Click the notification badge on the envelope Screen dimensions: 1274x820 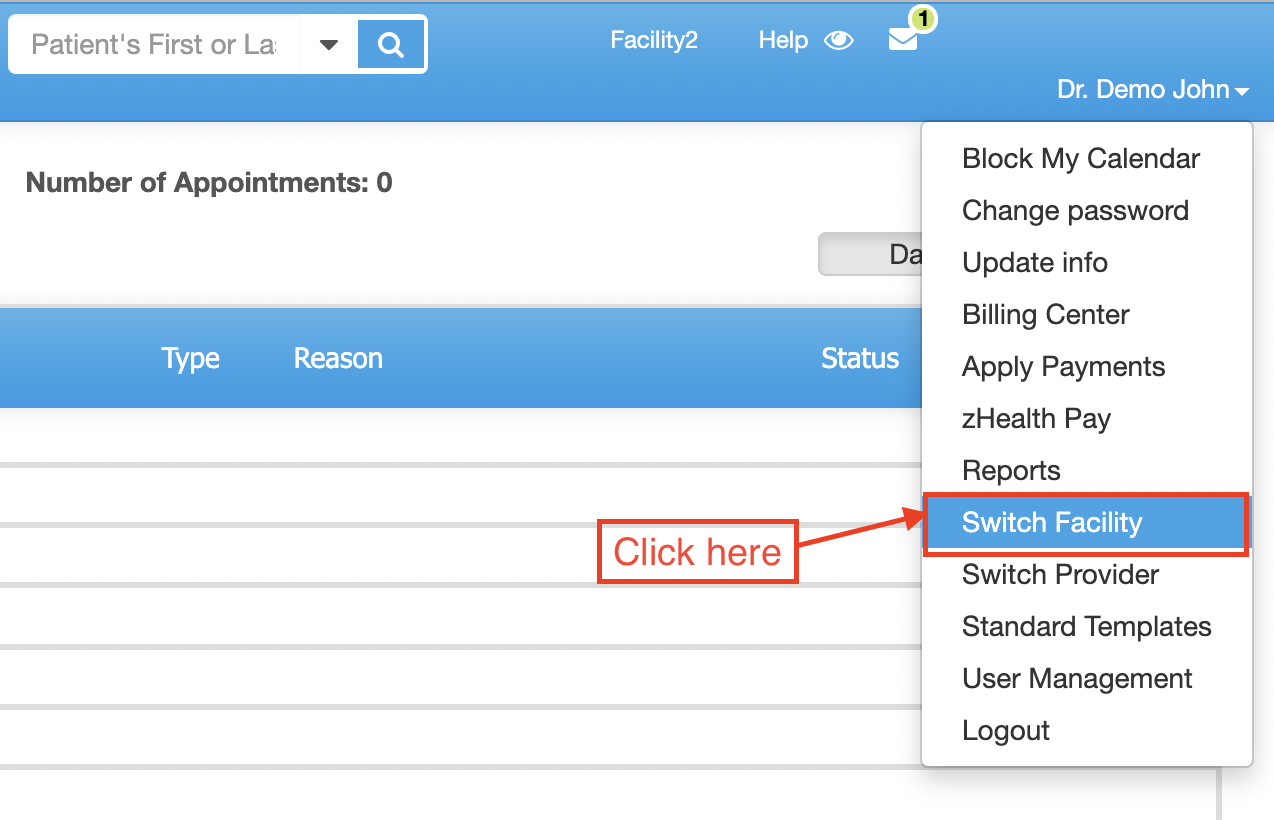(923, 19)
